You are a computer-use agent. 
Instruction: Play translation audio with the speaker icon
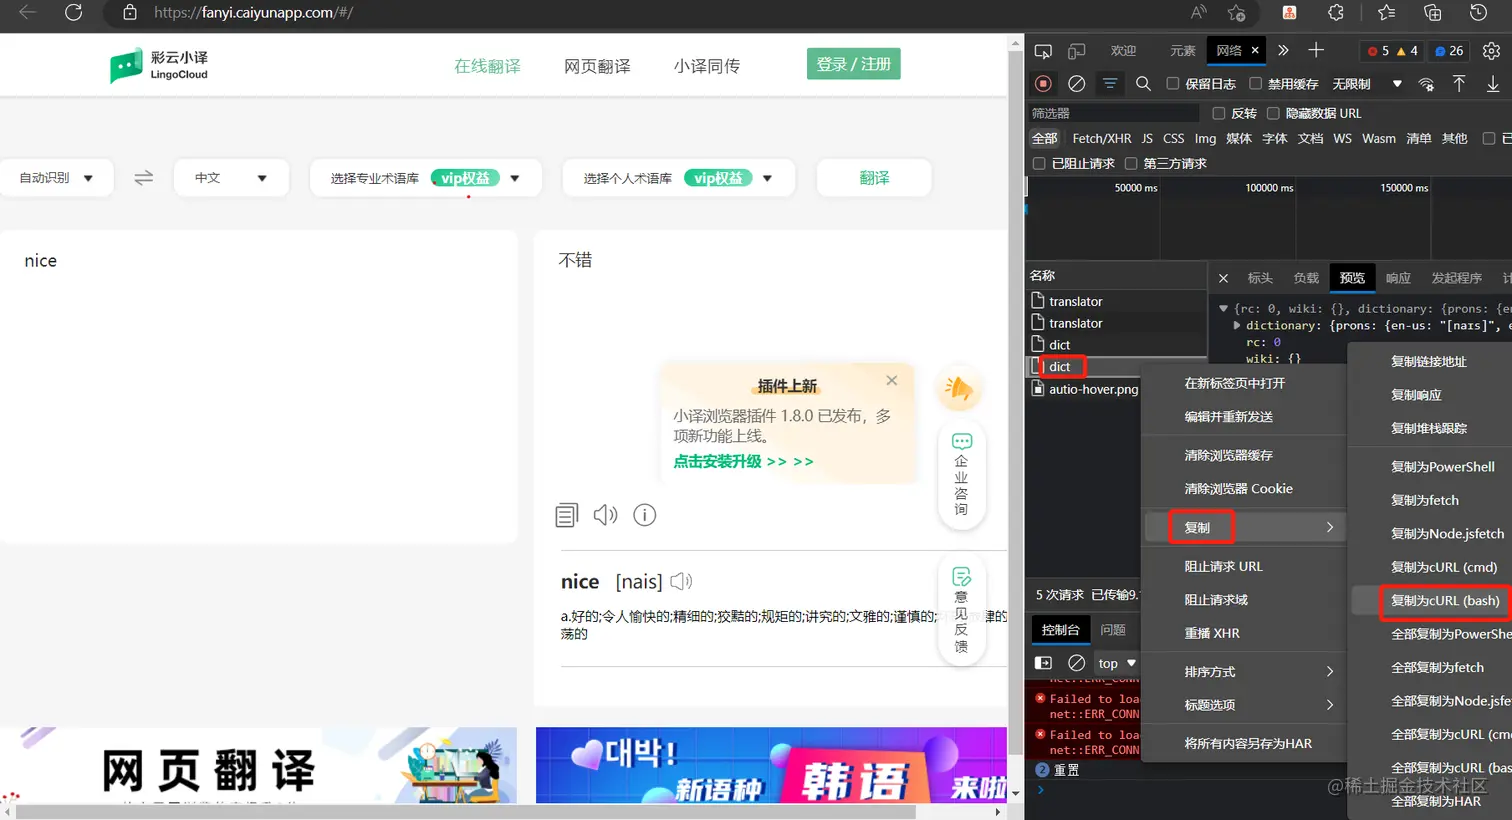[605, 515]
